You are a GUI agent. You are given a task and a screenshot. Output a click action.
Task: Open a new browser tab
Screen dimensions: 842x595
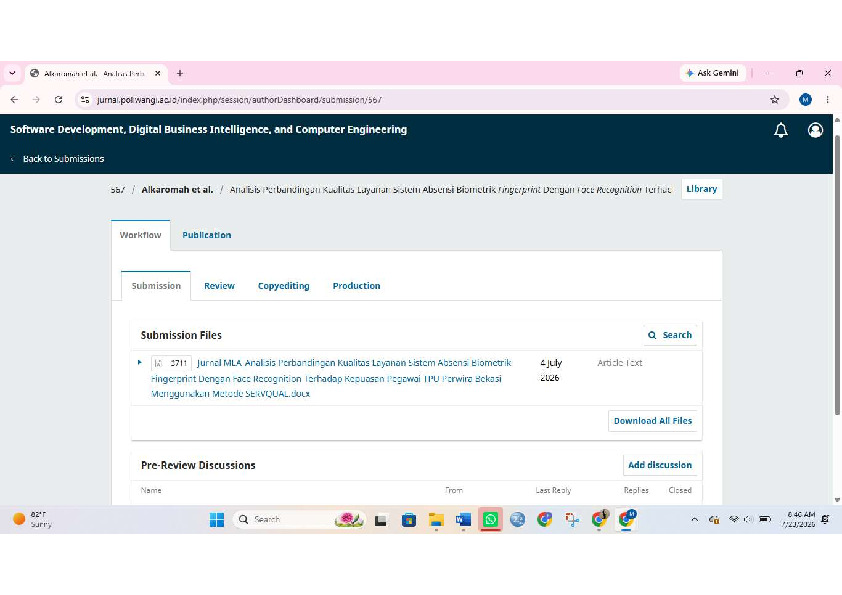tap(180, 73)
